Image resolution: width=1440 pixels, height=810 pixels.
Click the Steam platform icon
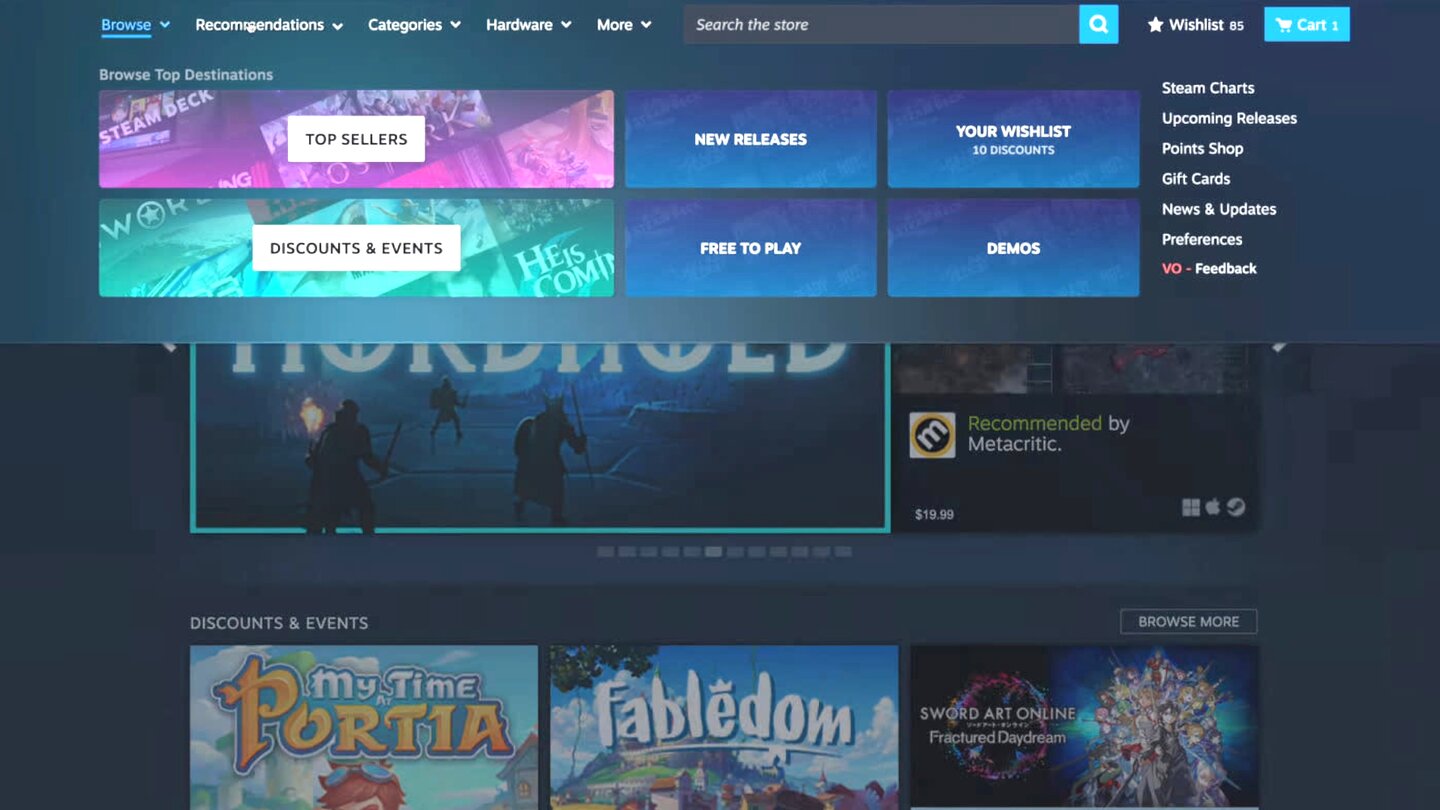point(1236,507)
